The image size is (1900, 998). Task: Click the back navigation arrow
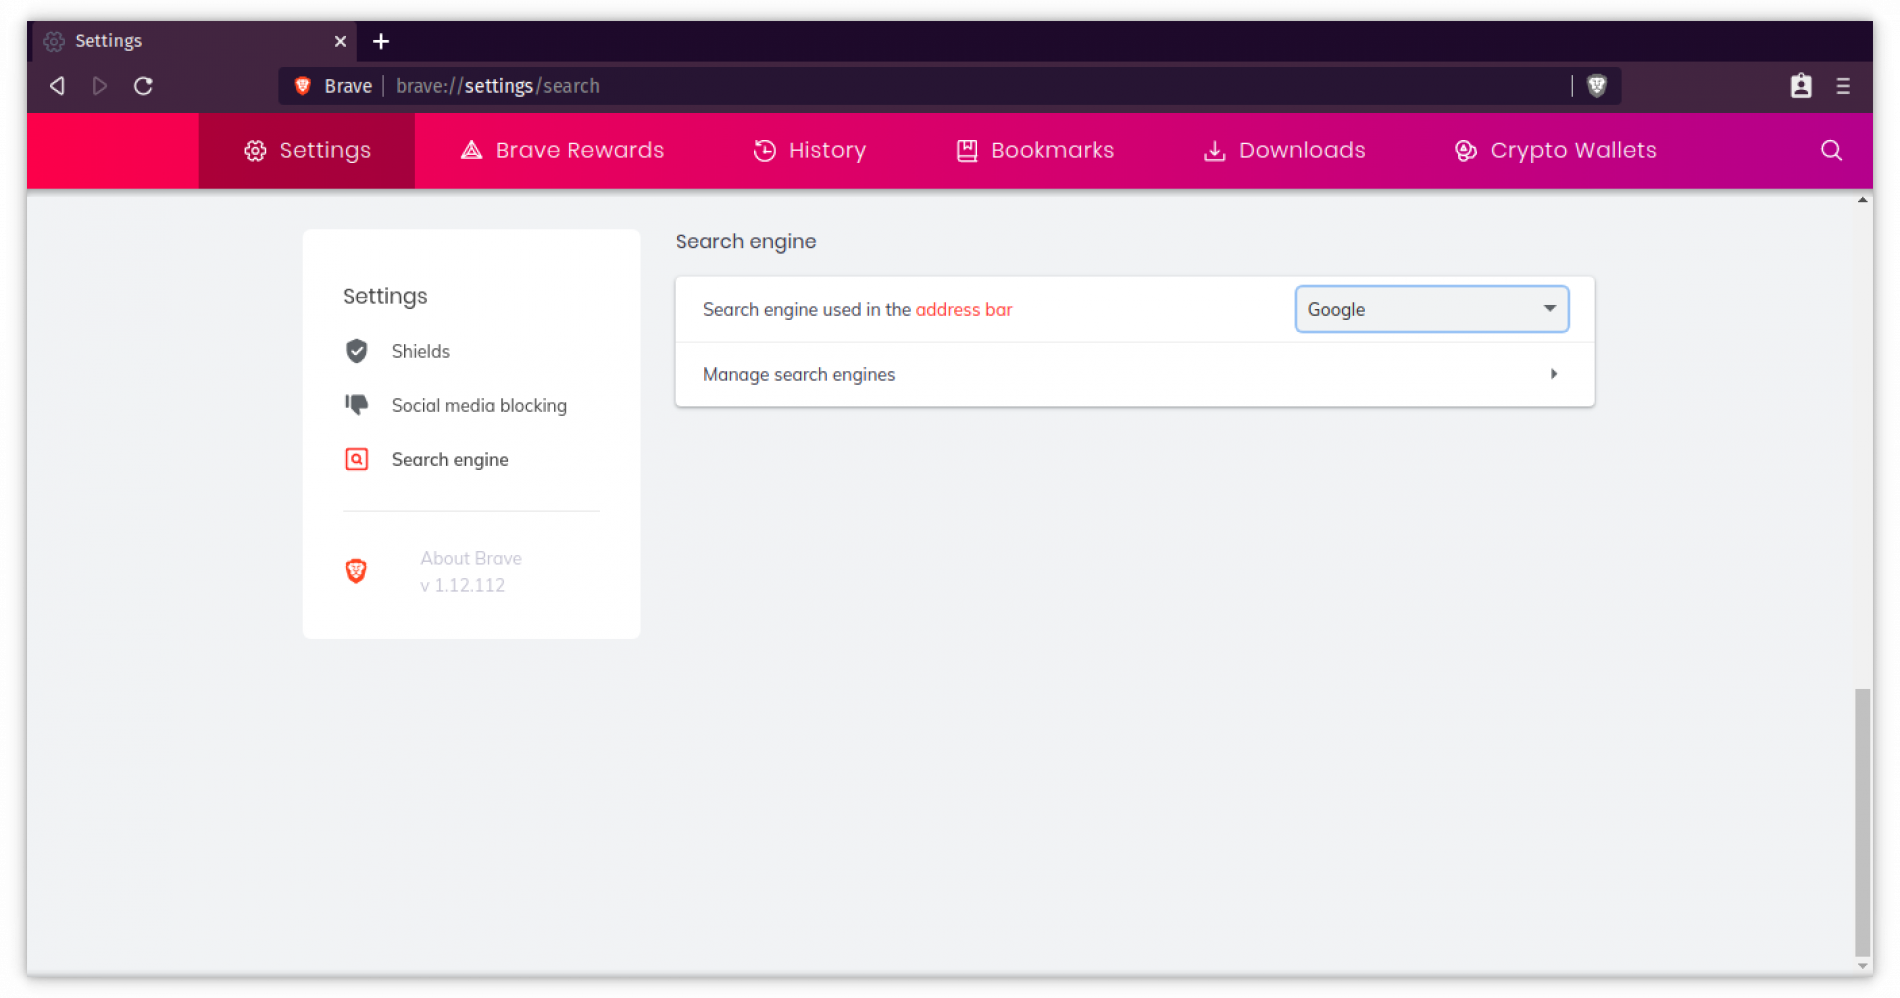pos(58,86)
